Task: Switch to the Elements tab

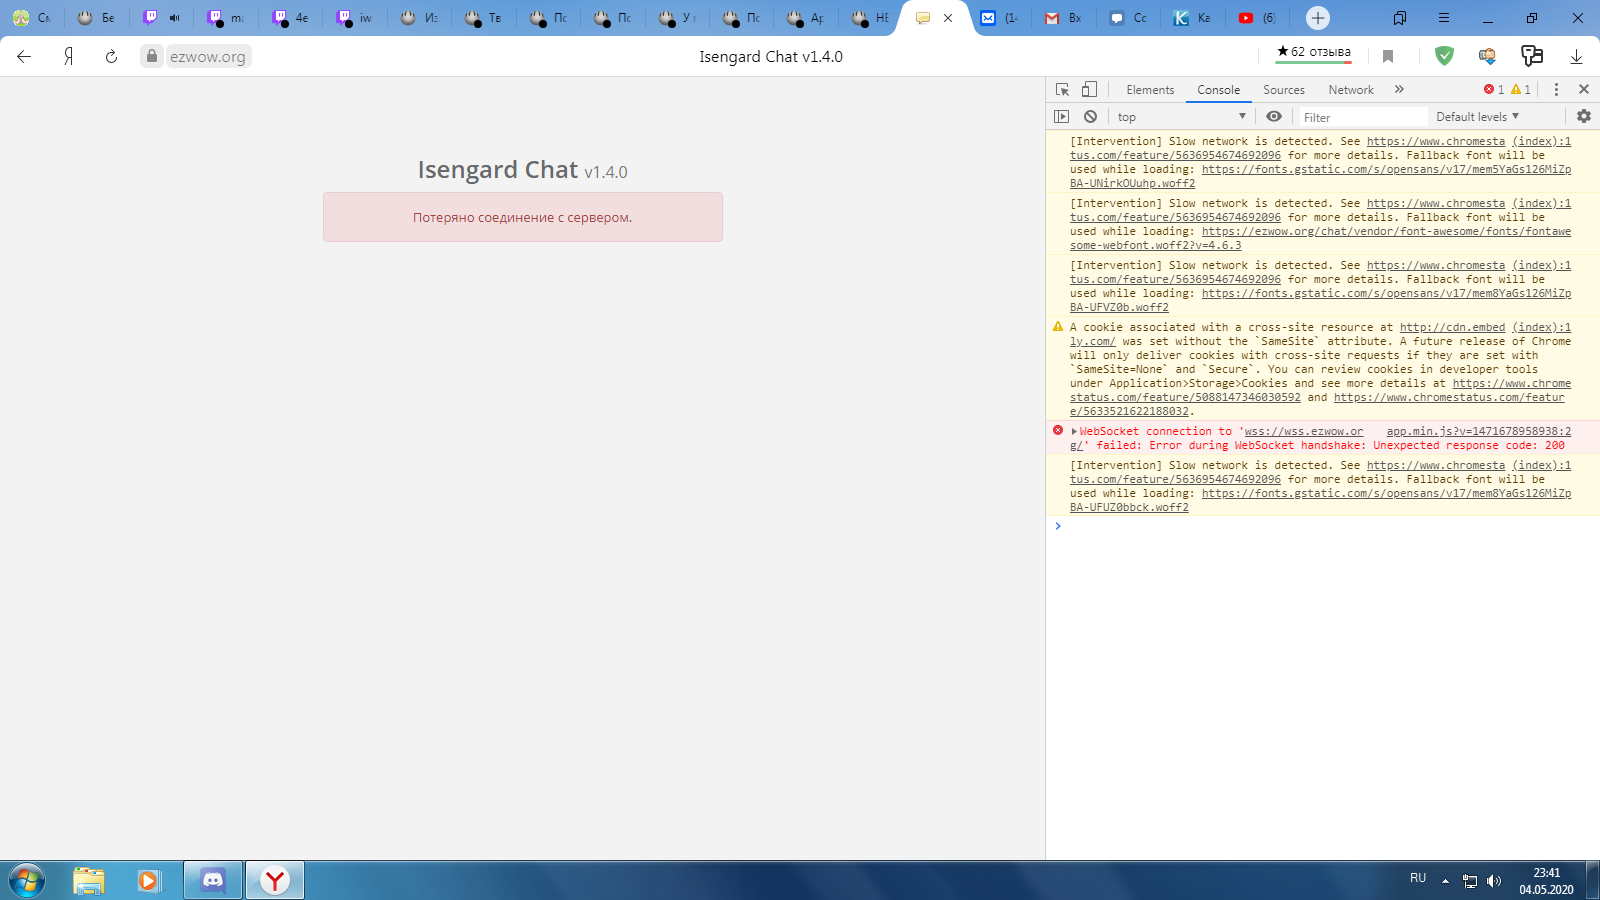Action: click(1150, 90)
